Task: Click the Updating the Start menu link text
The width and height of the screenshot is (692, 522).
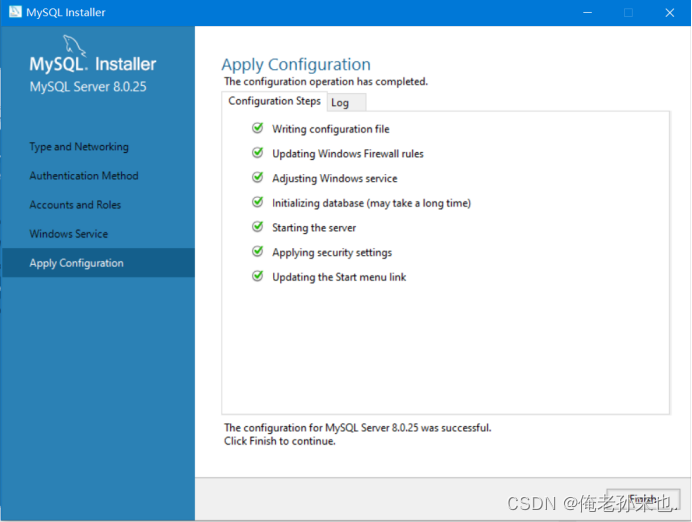Action: (339, 277)
